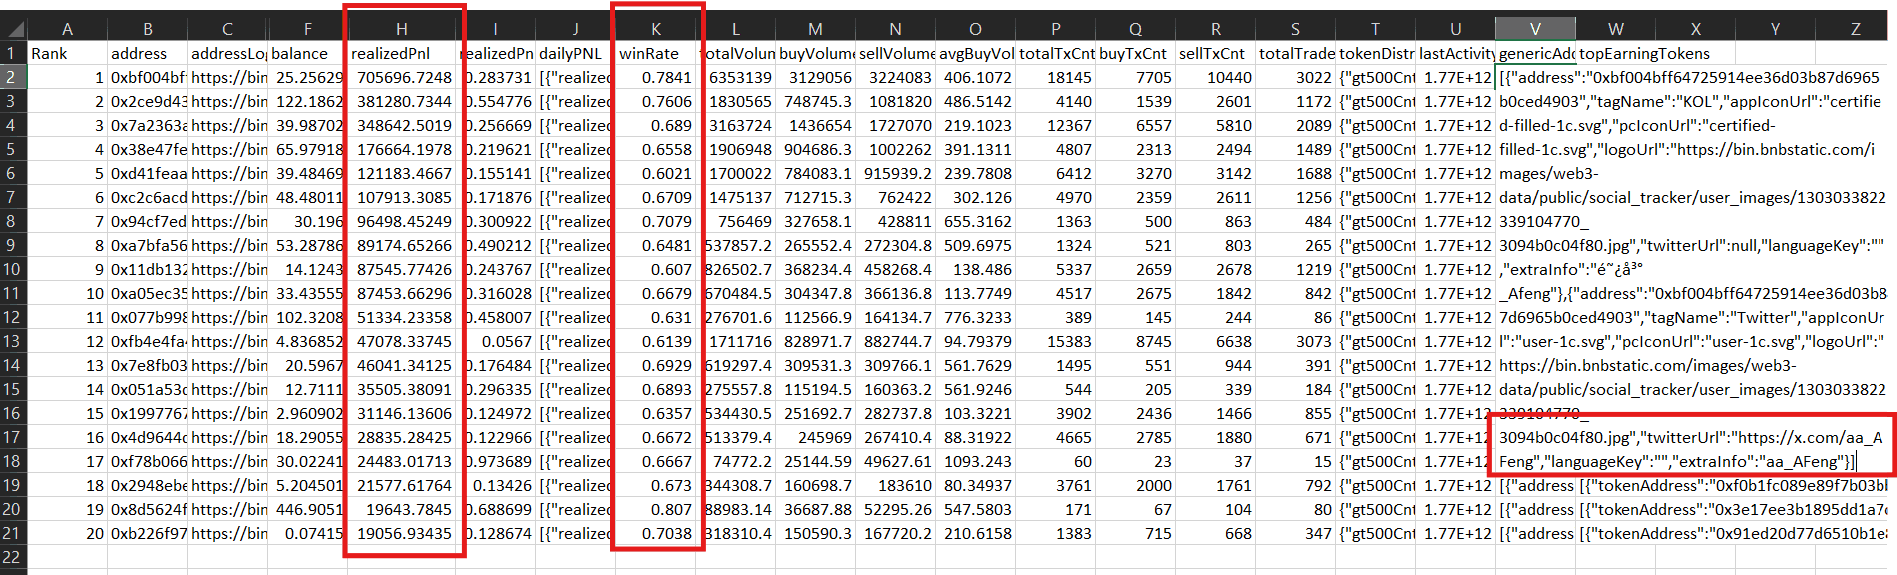Select column S header

[x=1295, y=29]
